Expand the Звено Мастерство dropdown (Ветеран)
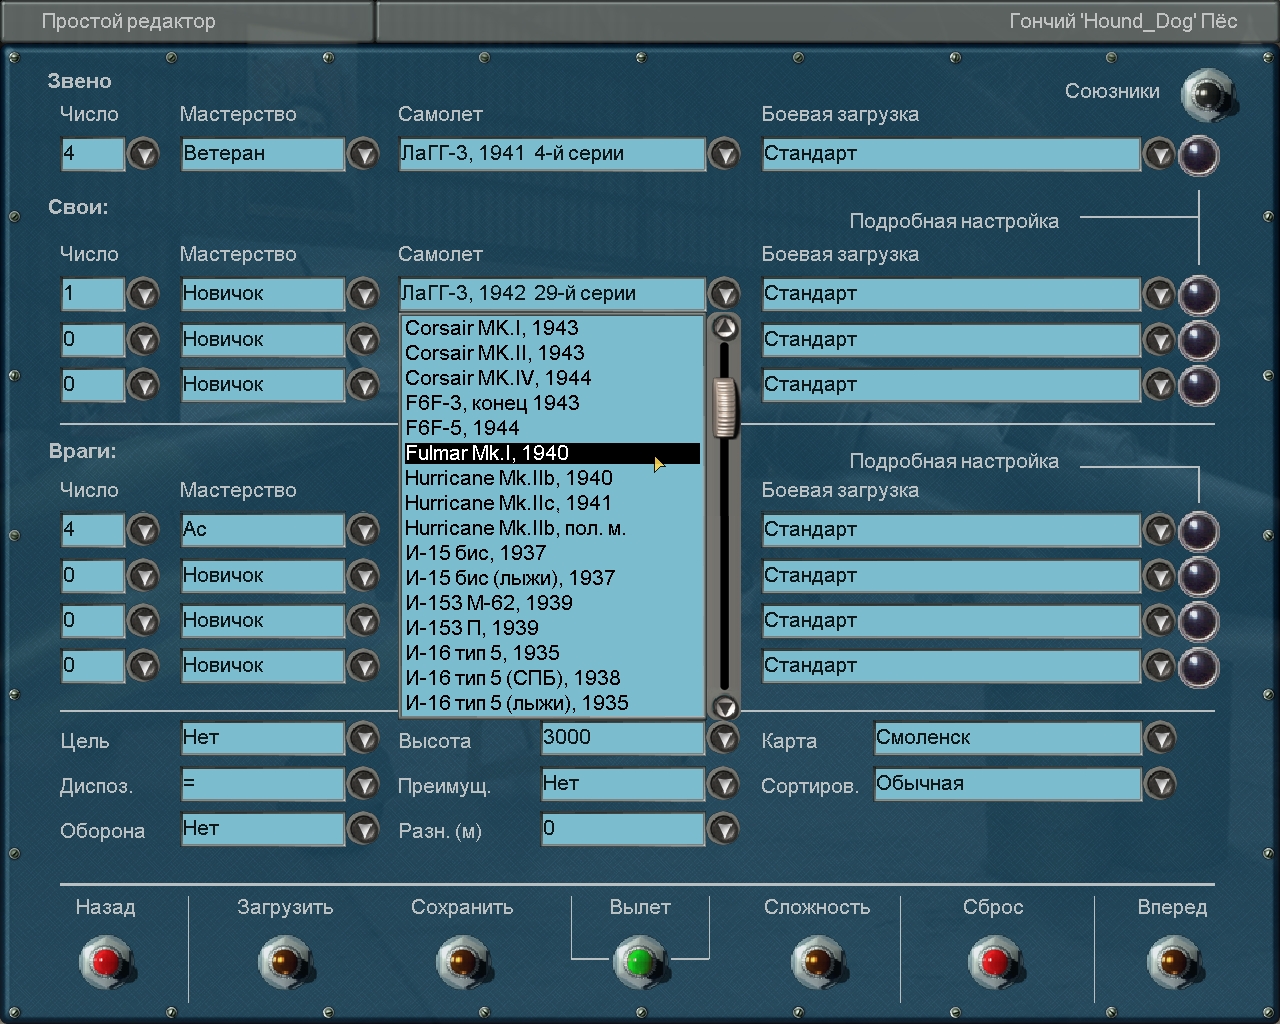 click(363, 155)
